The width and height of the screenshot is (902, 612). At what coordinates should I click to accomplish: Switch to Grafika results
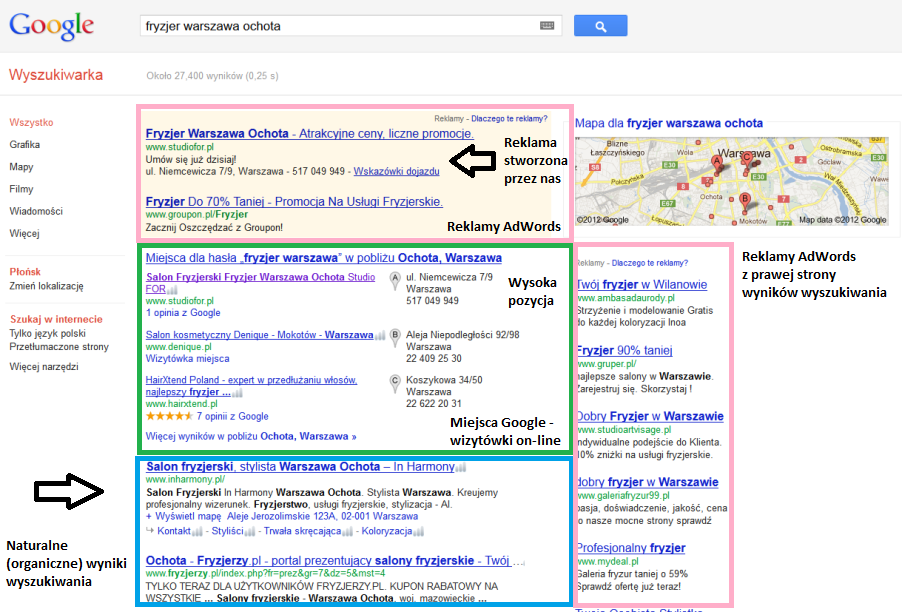(x=24, y=144)
